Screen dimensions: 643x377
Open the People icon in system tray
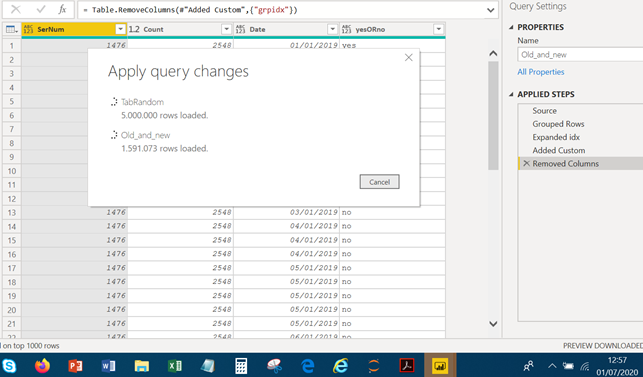(529, 366)
